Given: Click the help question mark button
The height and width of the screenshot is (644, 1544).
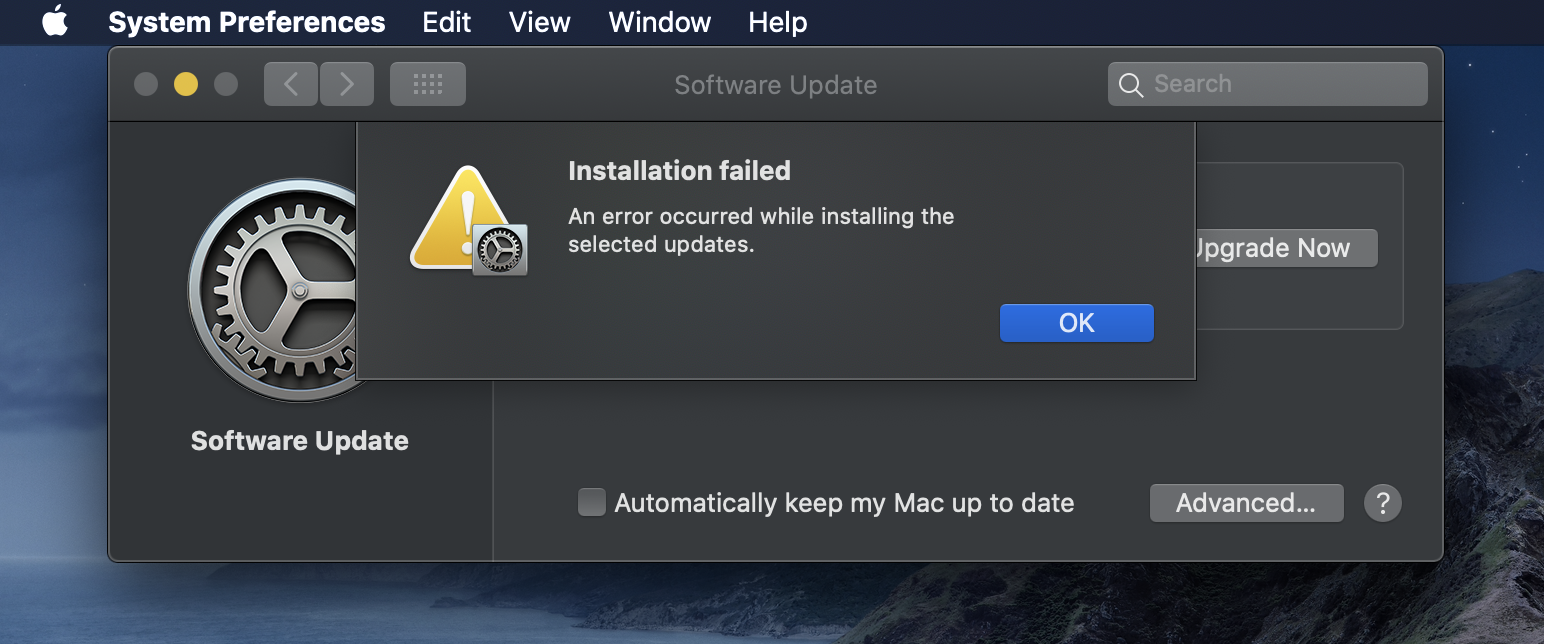Looking at the screenshot, I should pyautogui.click(x=1383, y=503).
